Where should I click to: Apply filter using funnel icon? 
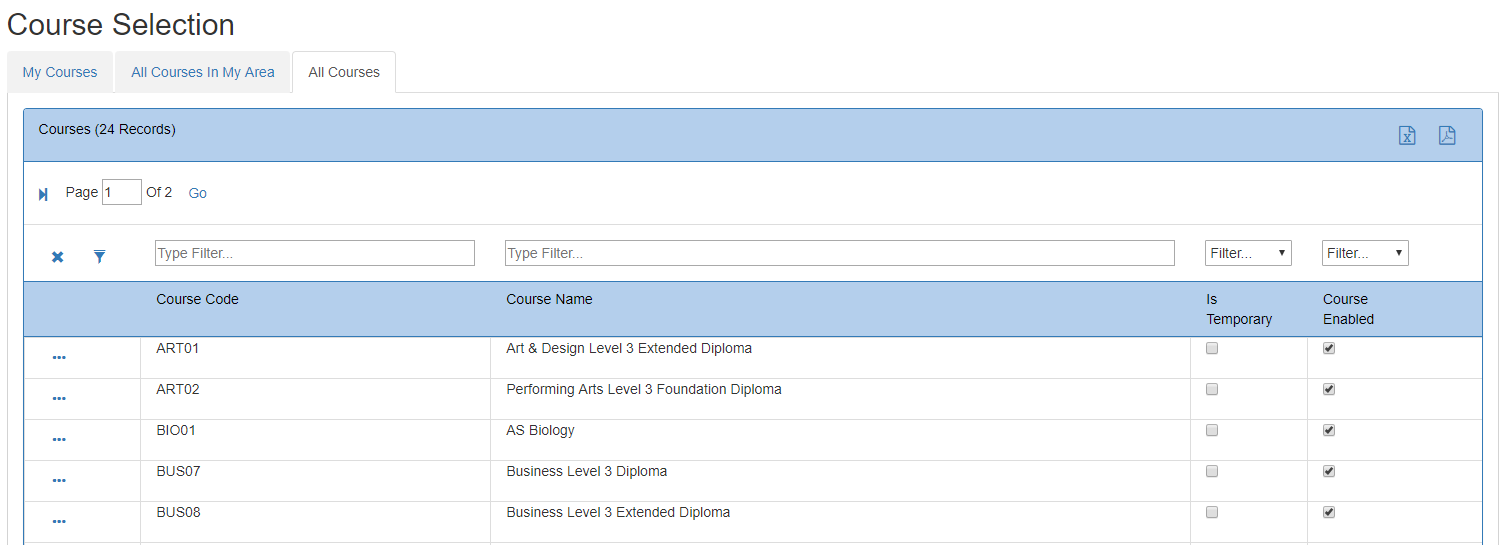pos(100,257)
